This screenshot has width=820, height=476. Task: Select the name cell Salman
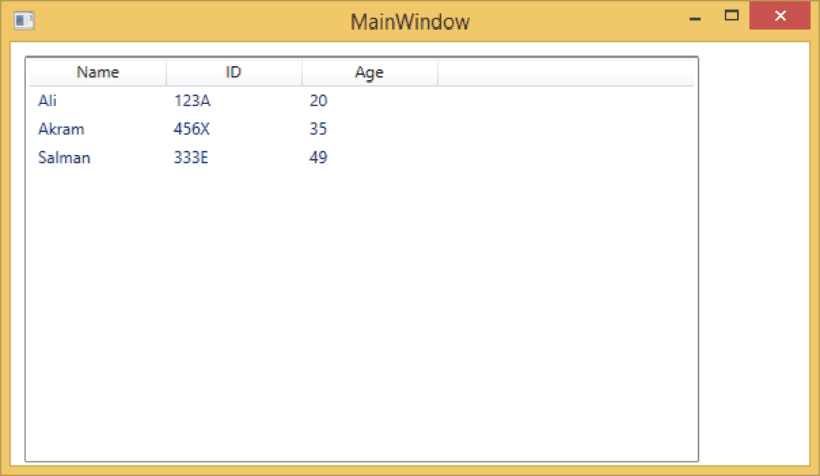click(x=64, y=157)
